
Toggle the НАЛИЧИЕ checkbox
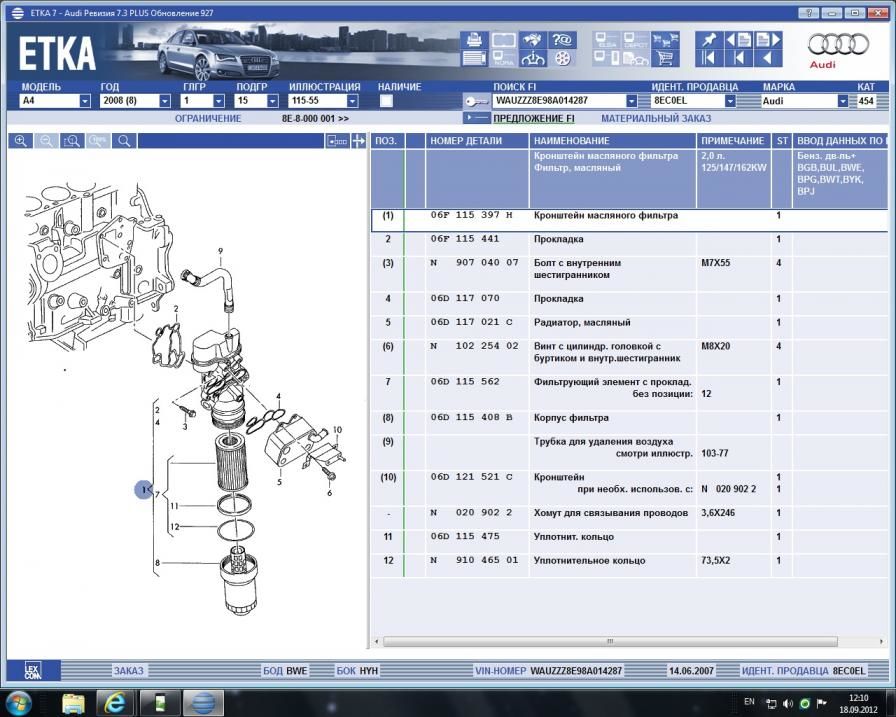pyautogui.click(x=386, y=101)
